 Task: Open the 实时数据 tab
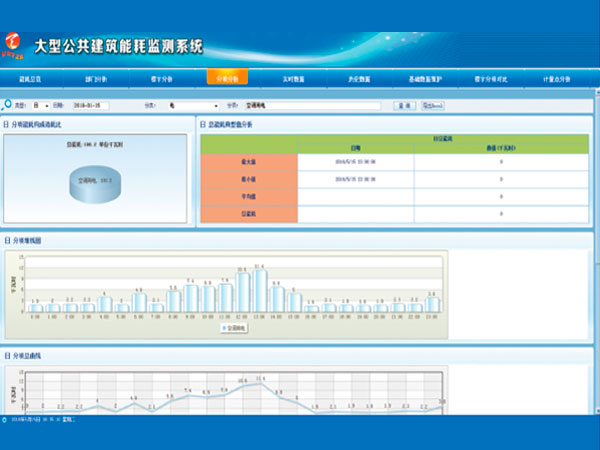click(x=292, y=77)
